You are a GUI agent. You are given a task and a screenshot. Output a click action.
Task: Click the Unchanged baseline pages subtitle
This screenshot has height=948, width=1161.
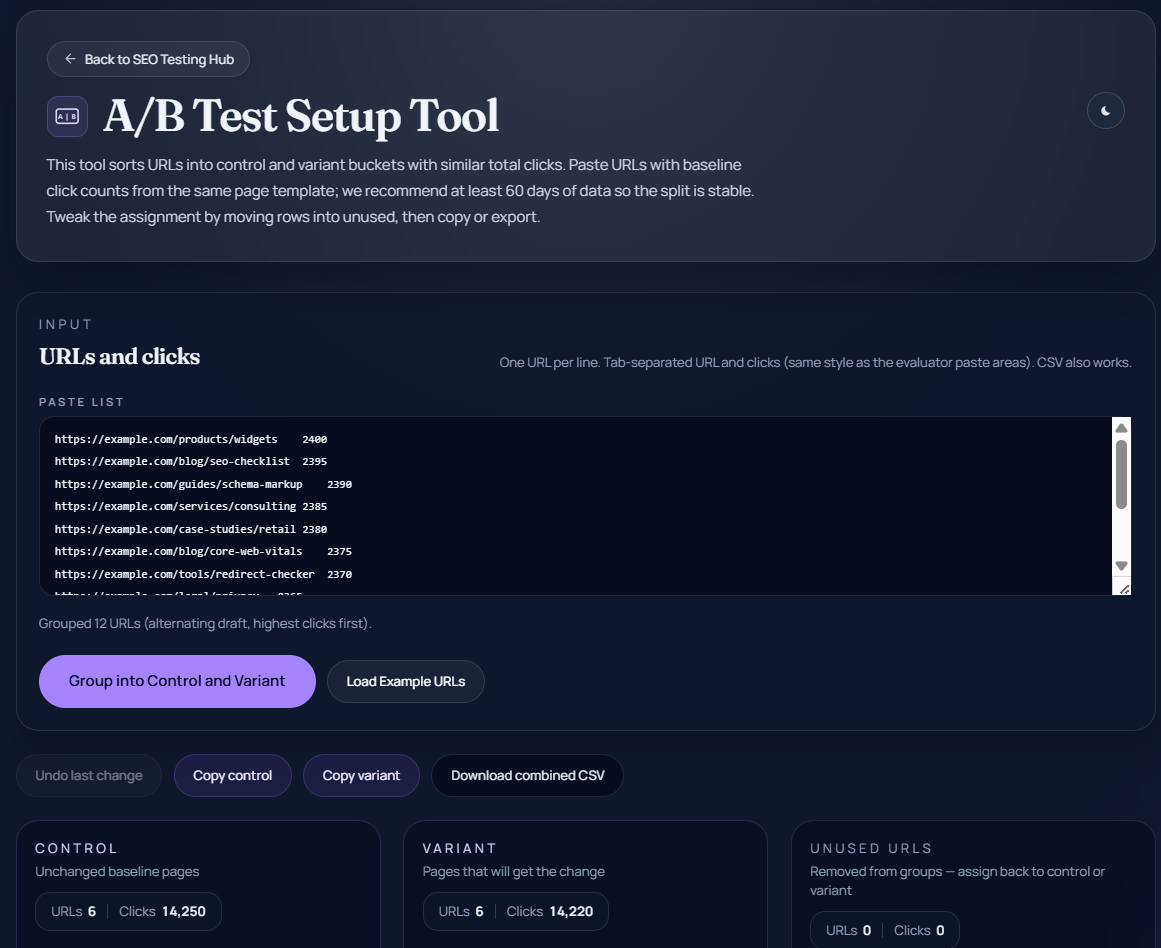[x=117, y=872]
